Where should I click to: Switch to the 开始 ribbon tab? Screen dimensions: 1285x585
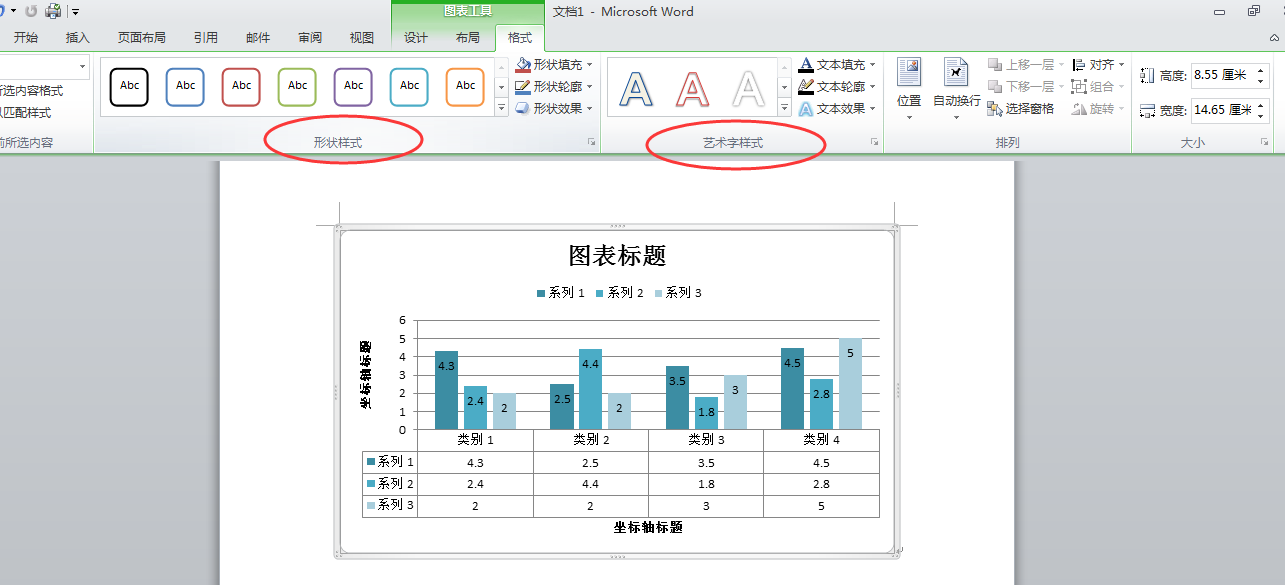(26, 38)
